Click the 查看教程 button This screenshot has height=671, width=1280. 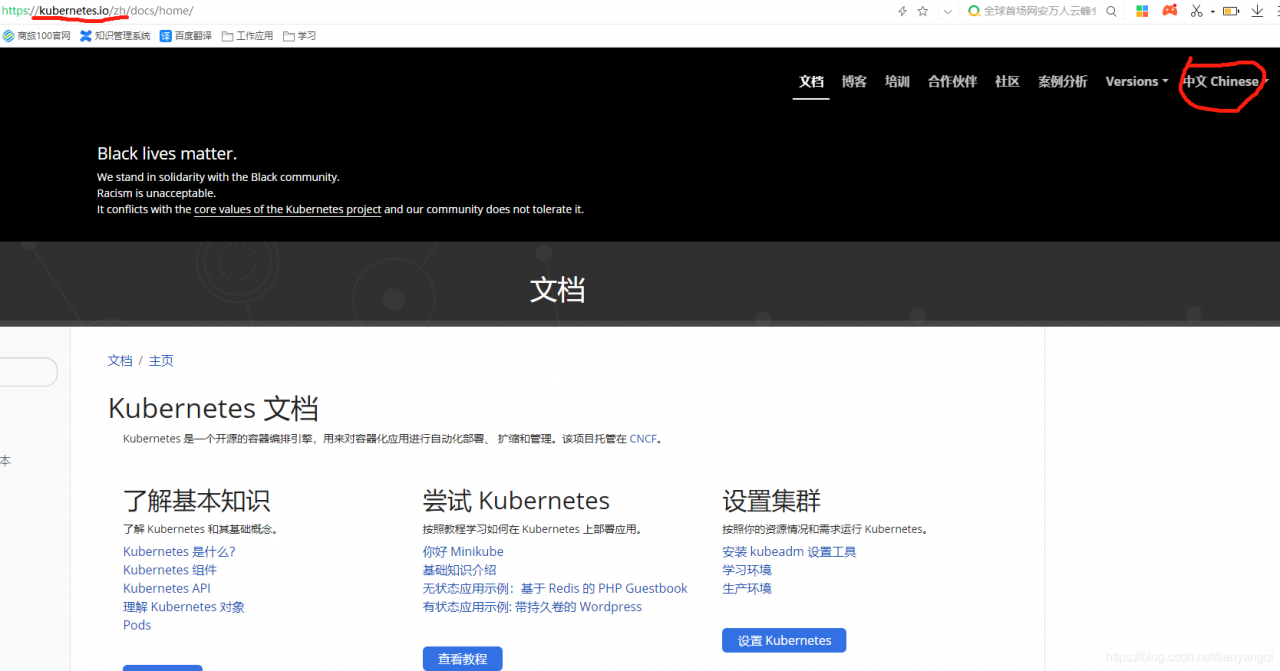tap(462, 659)
